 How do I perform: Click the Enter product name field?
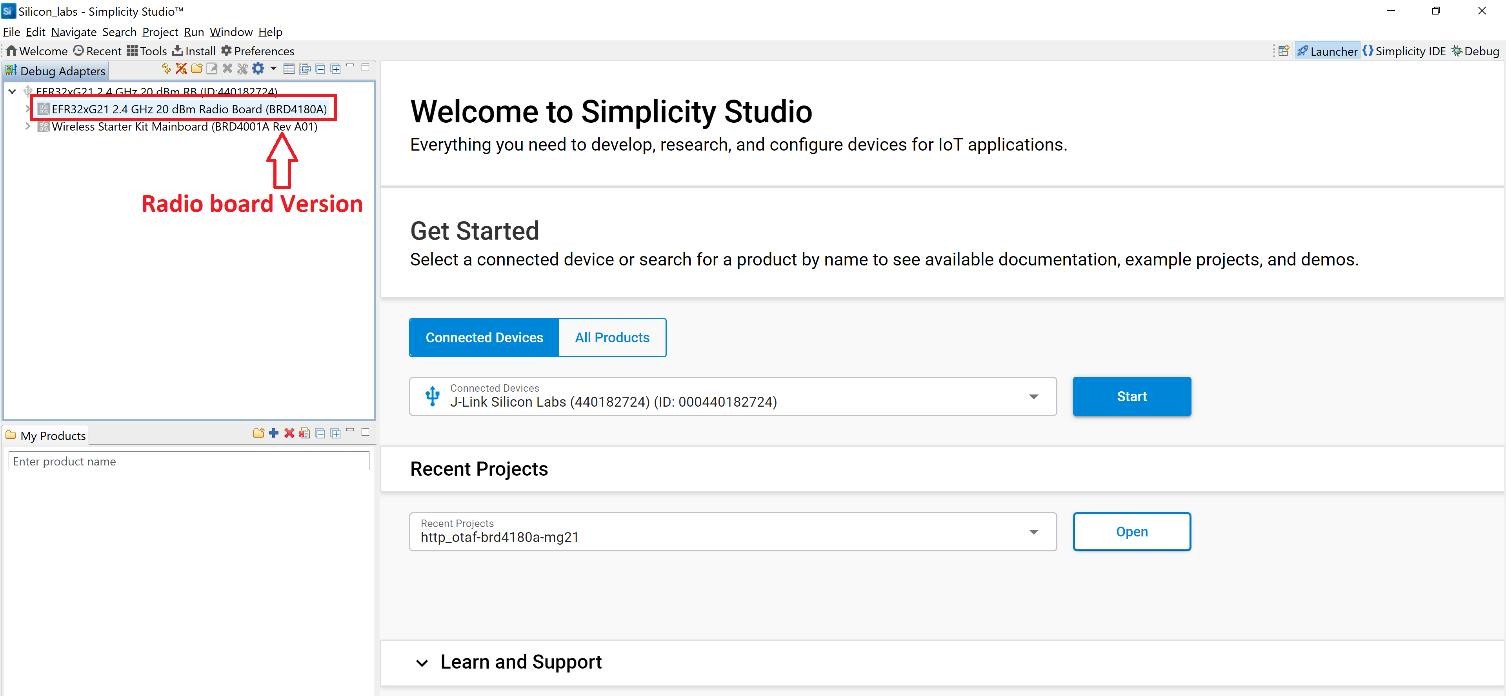tap(188, 462)
